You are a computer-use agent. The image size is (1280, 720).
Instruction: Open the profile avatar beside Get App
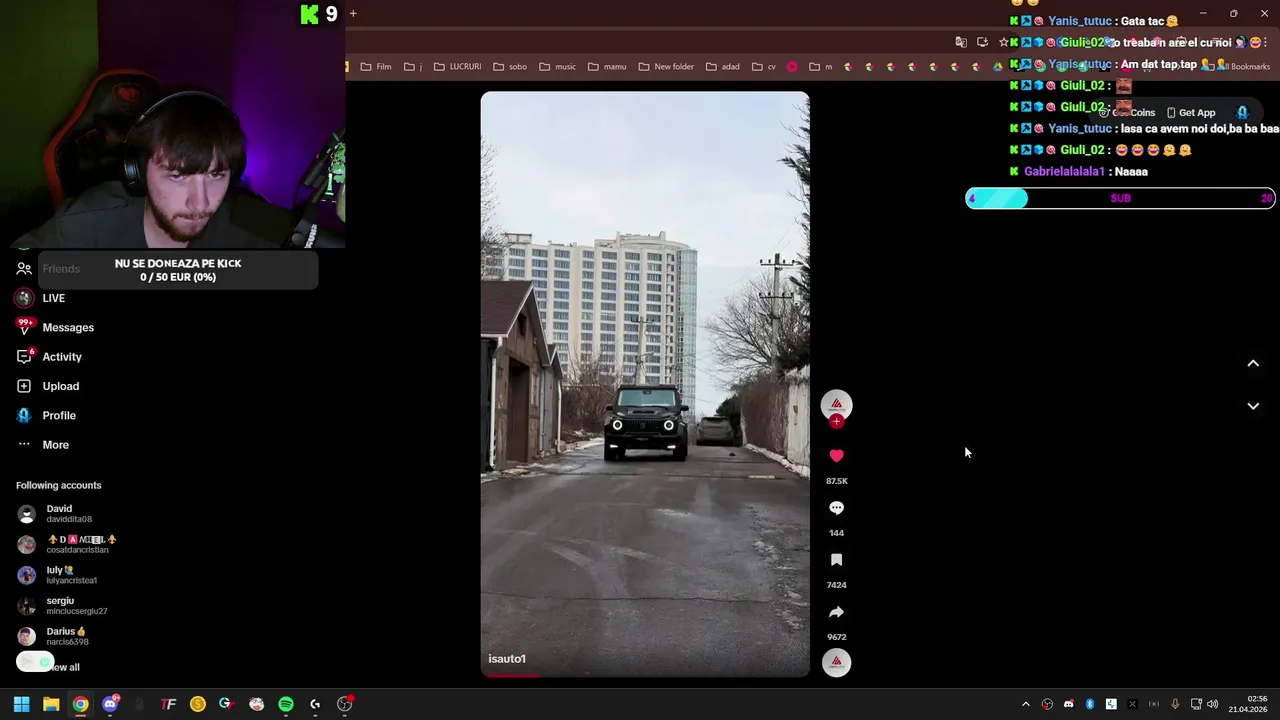[x=1242, y=113]
